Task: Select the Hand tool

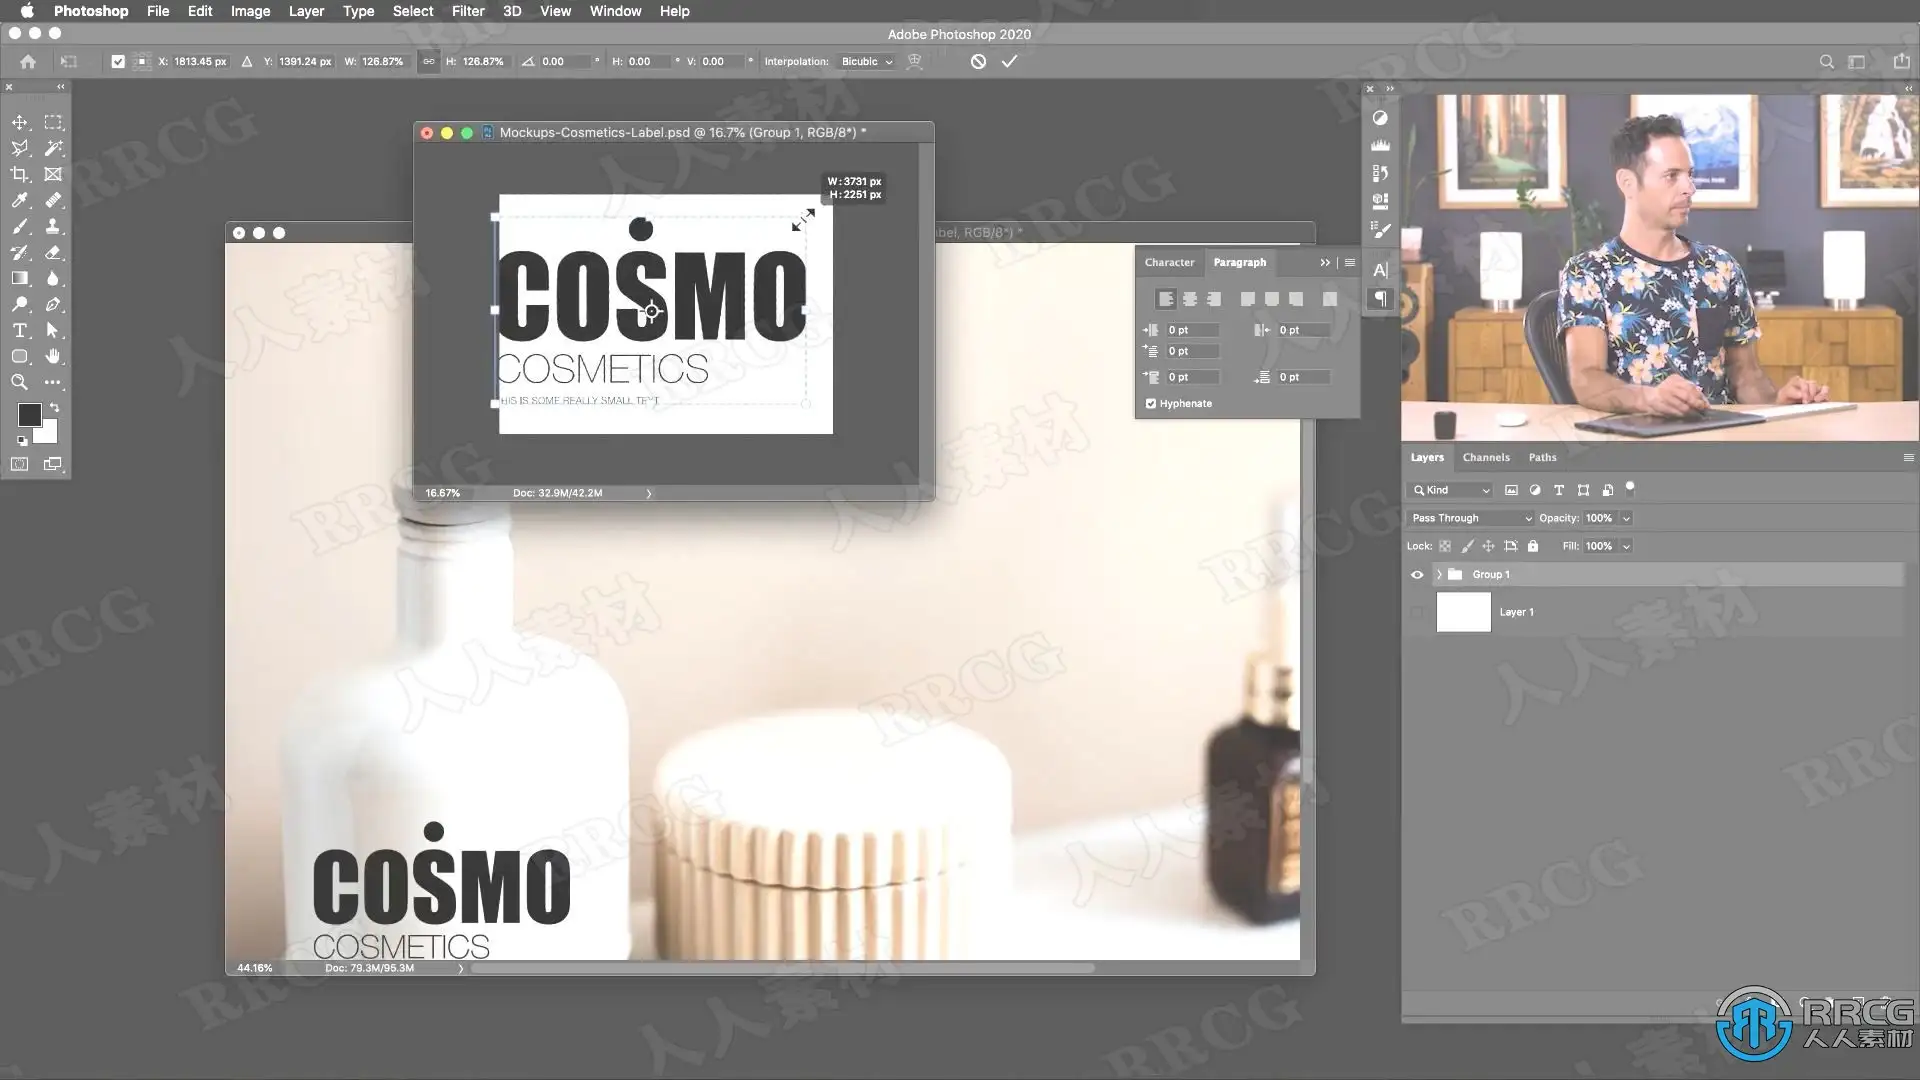Action: click(x=53, y=356)
